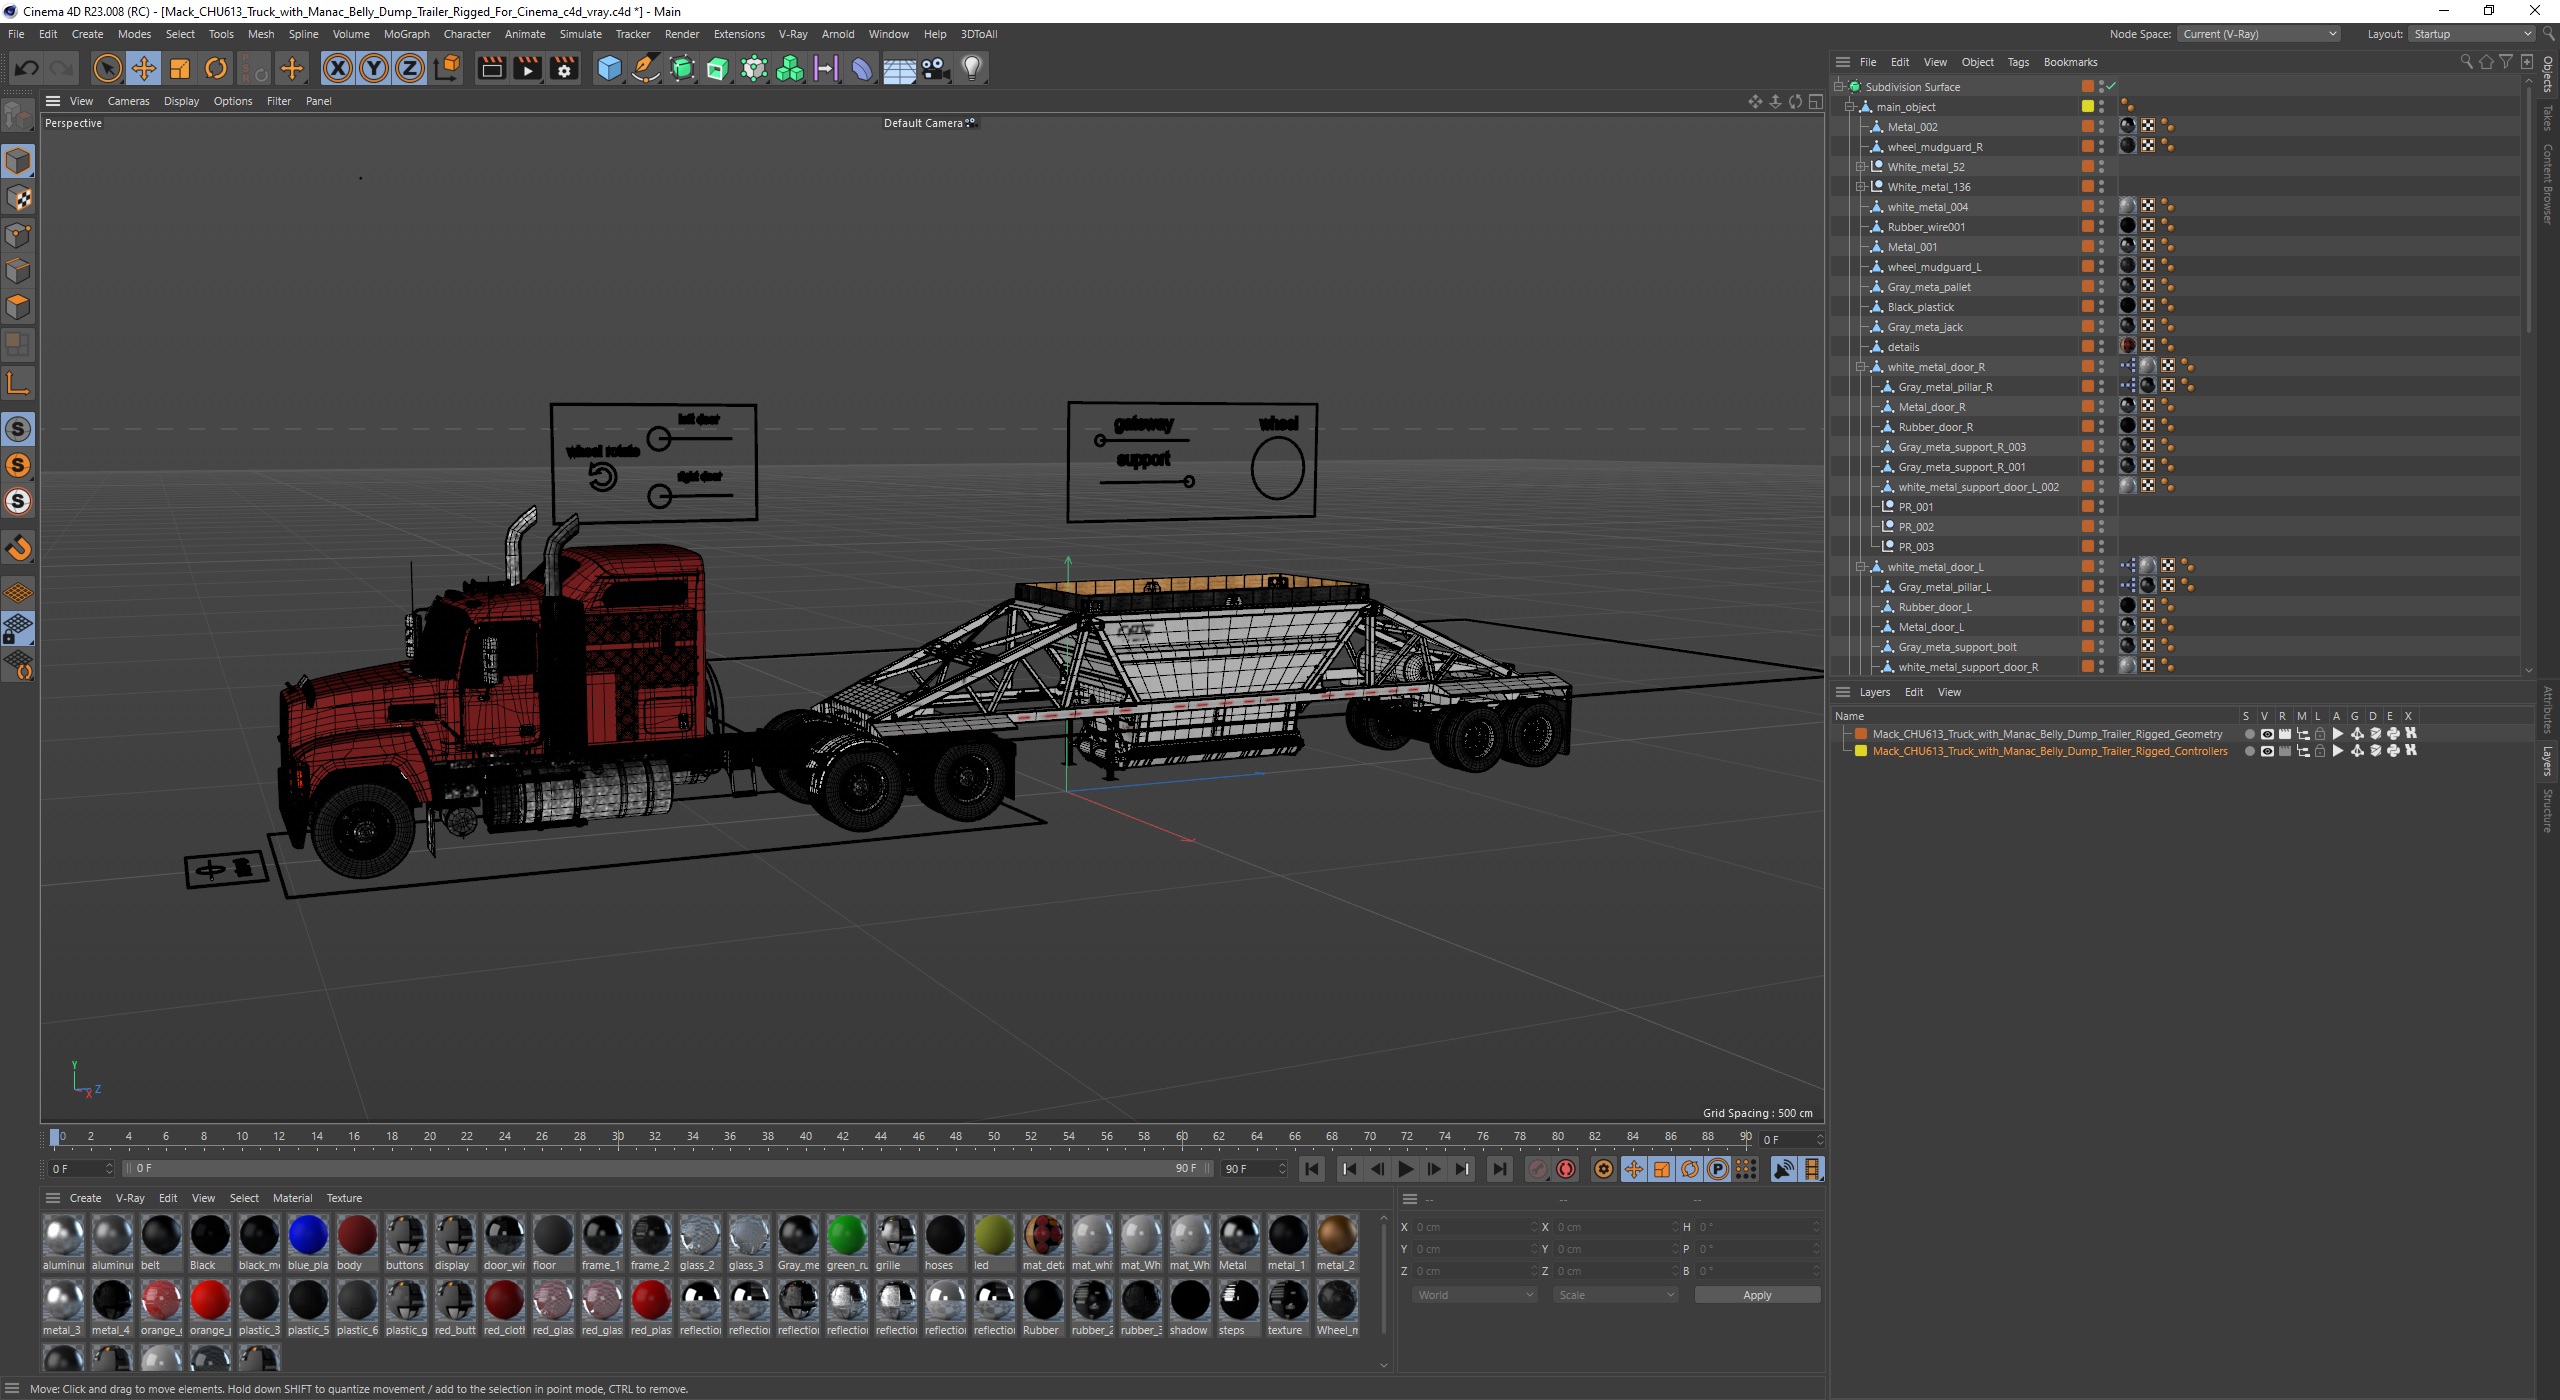Open the World coordinate dropdown
The image size is (2560, 1400).
coord(1474,1295)
